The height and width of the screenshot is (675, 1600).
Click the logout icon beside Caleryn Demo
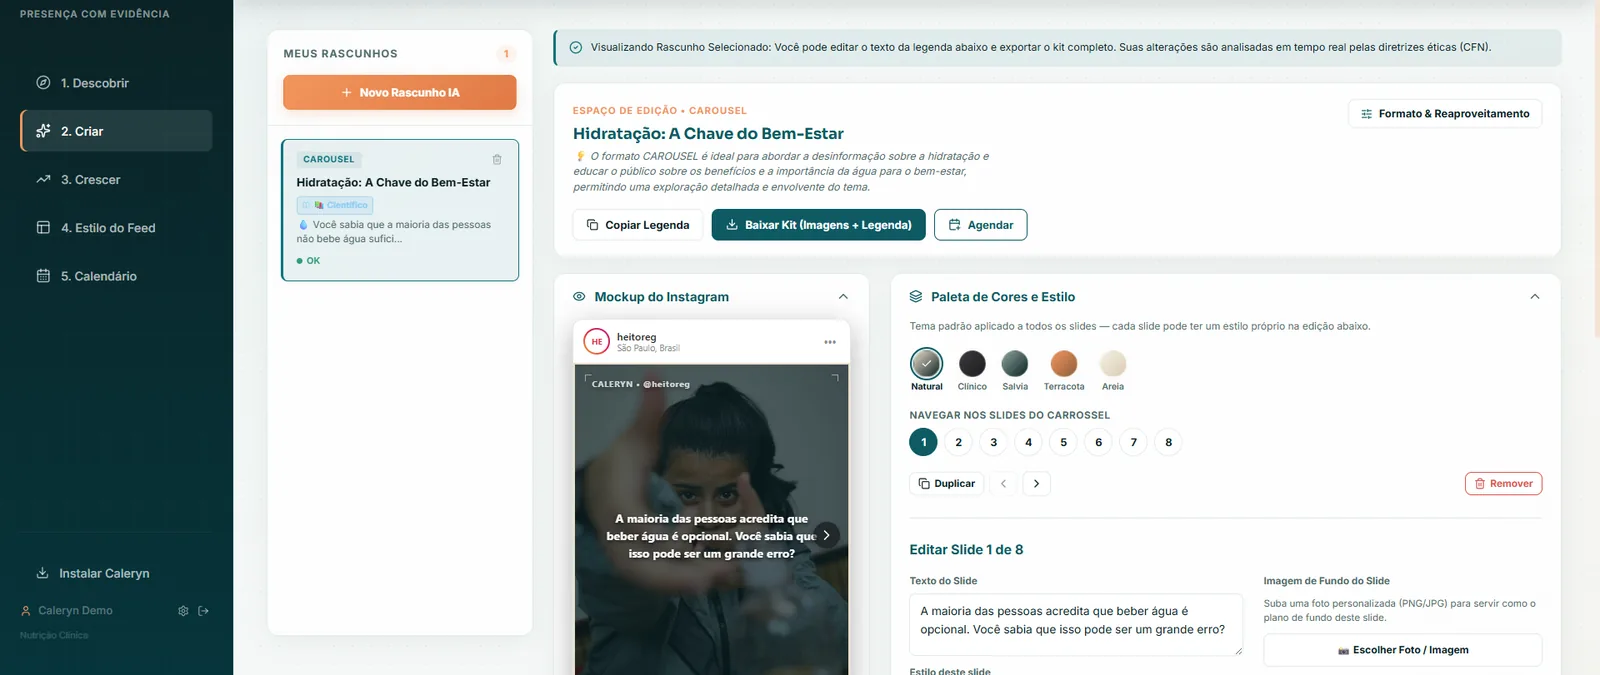204,611
